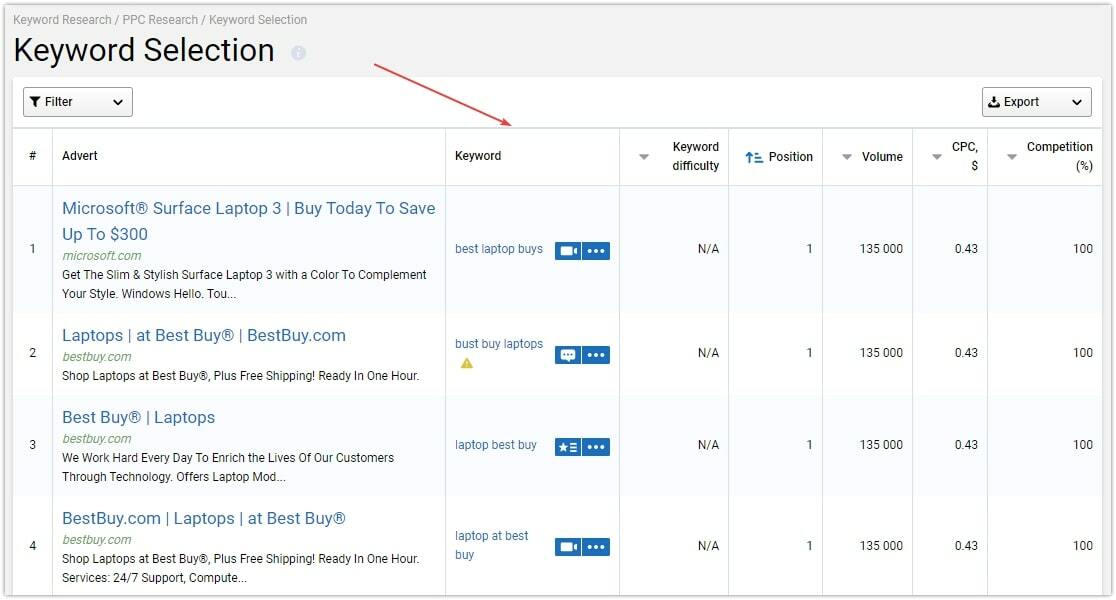Click bestbuy.com domain in row 3

tap(97, 438)
